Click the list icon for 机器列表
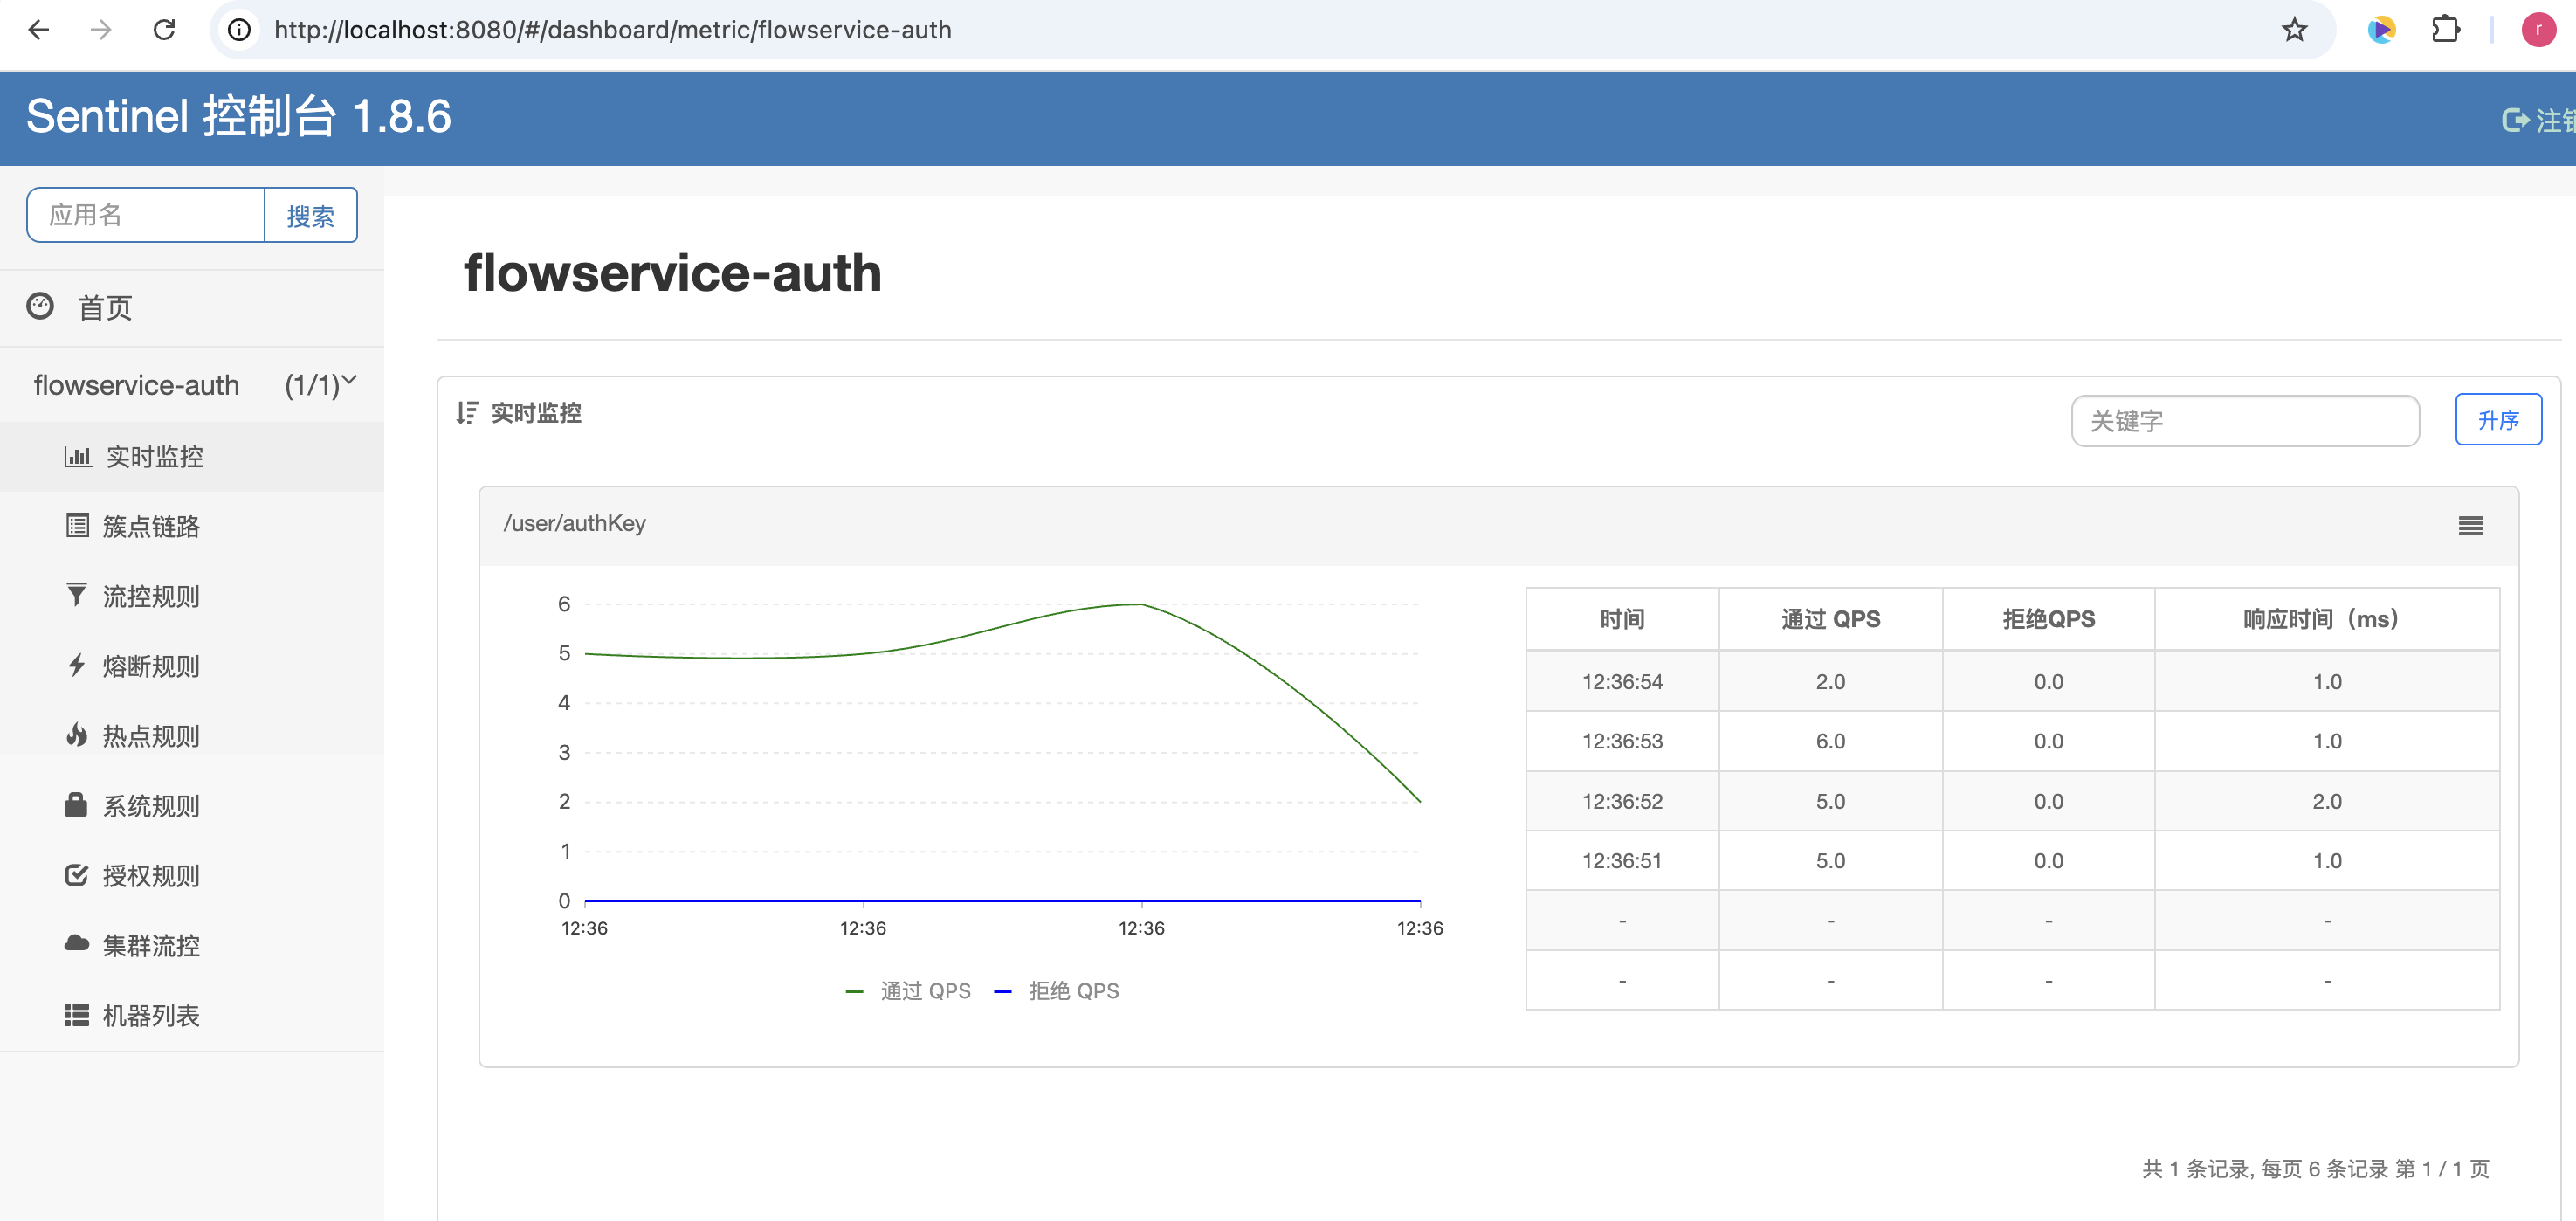This screenshot has height=1221, width=2576. (x=76, y=1015)
